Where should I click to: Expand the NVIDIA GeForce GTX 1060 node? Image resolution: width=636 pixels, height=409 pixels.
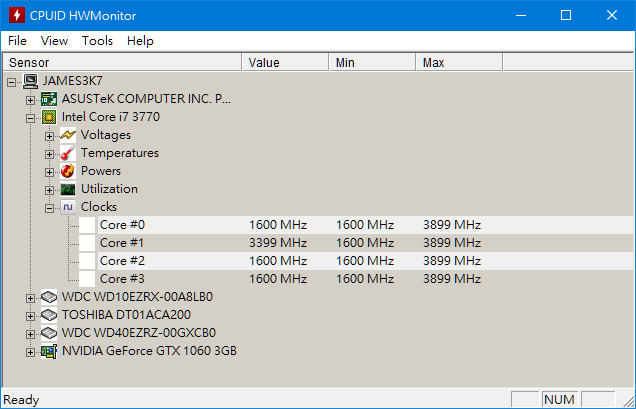click(30, 353)
